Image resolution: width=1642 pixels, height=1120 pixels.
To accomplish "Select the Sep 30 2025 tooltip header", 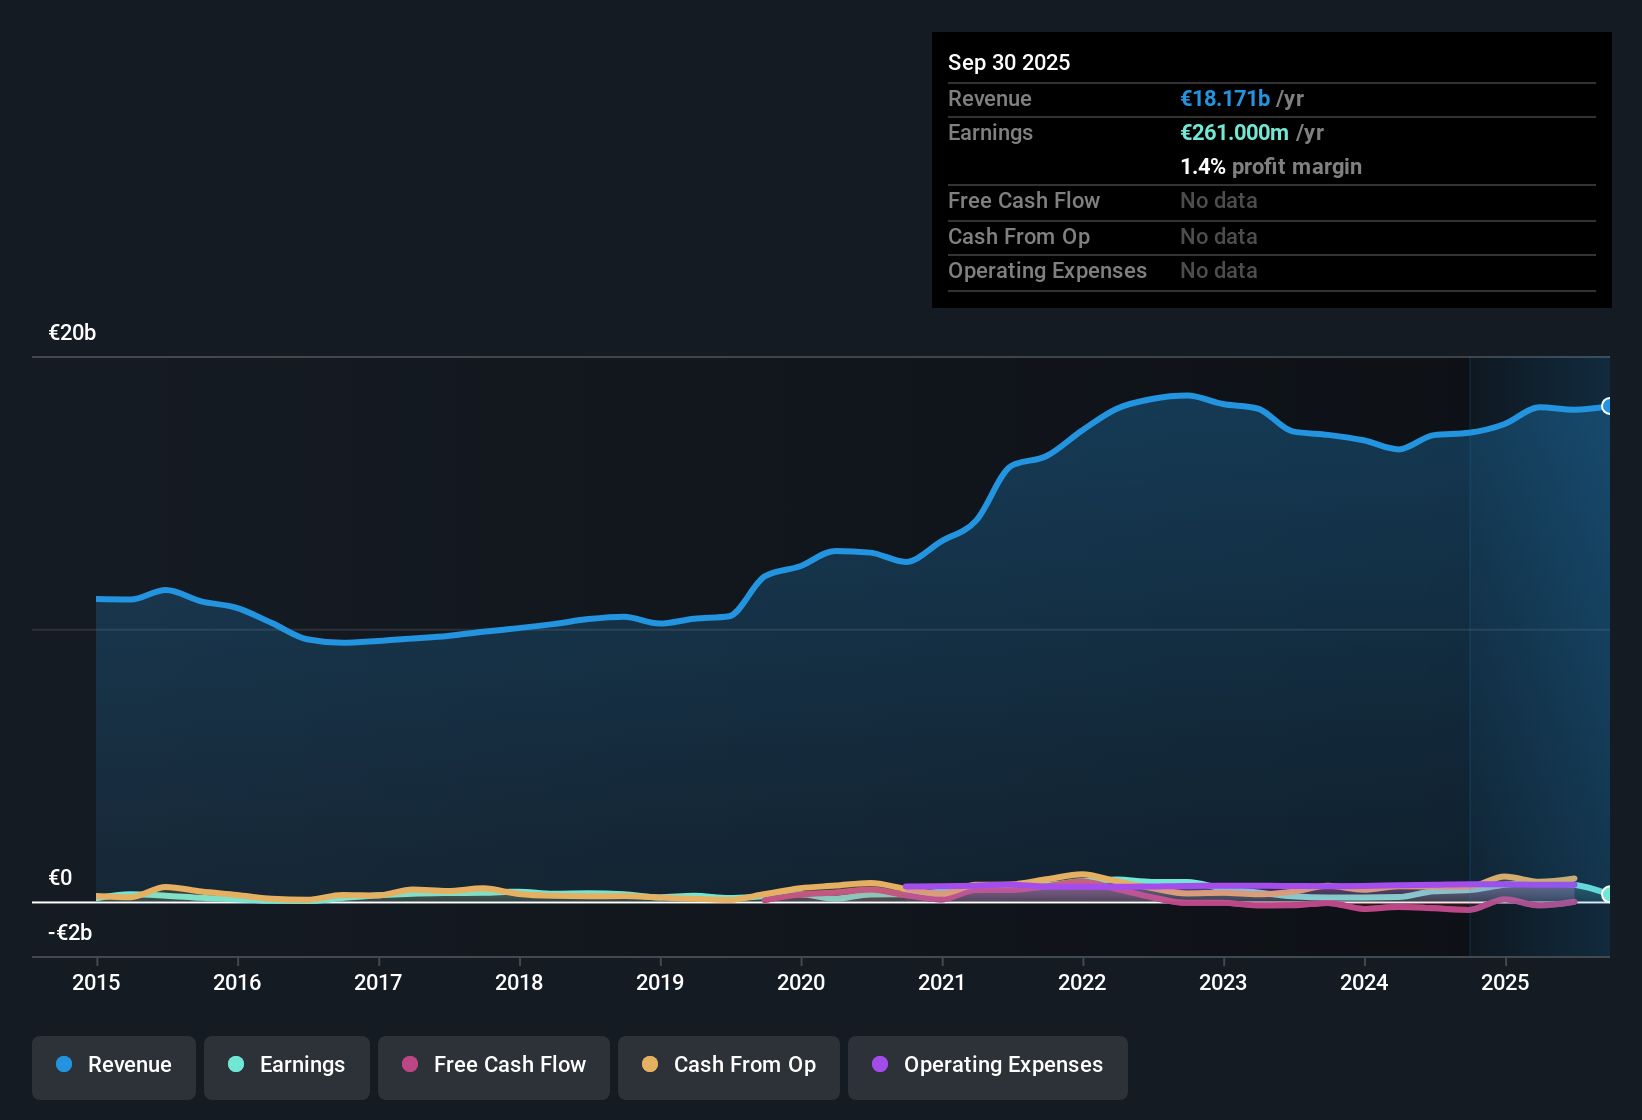I will 1009,62.
